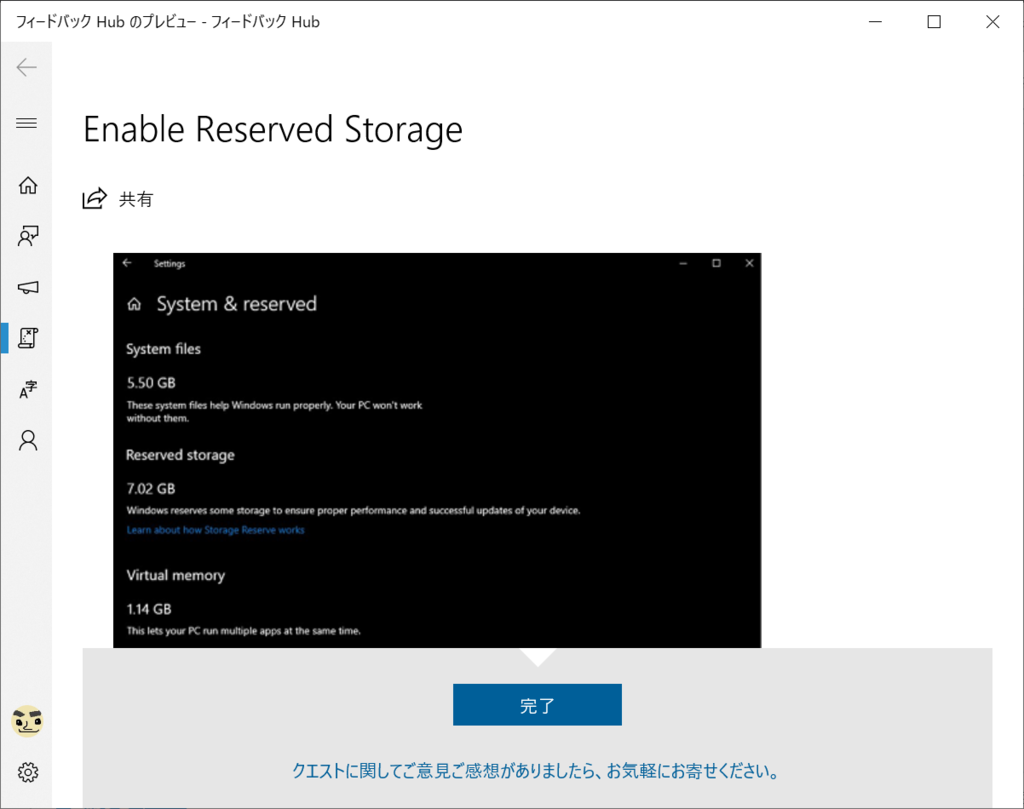Go back with the left arrow
This screenshot has width=1024, height=809.
[27, 67]
